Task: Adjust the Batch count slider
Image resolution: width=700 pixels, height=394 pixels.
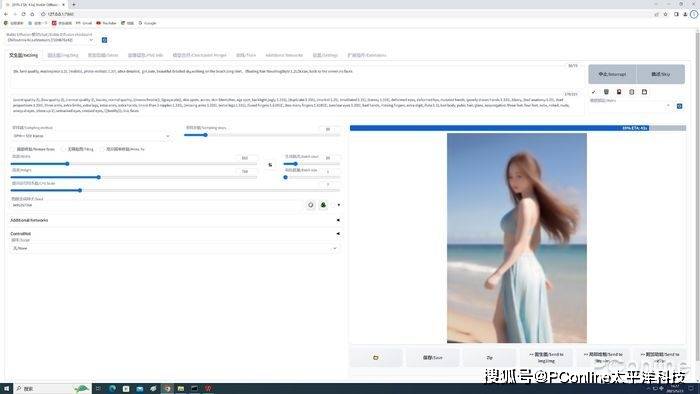Action: point(312,164)
